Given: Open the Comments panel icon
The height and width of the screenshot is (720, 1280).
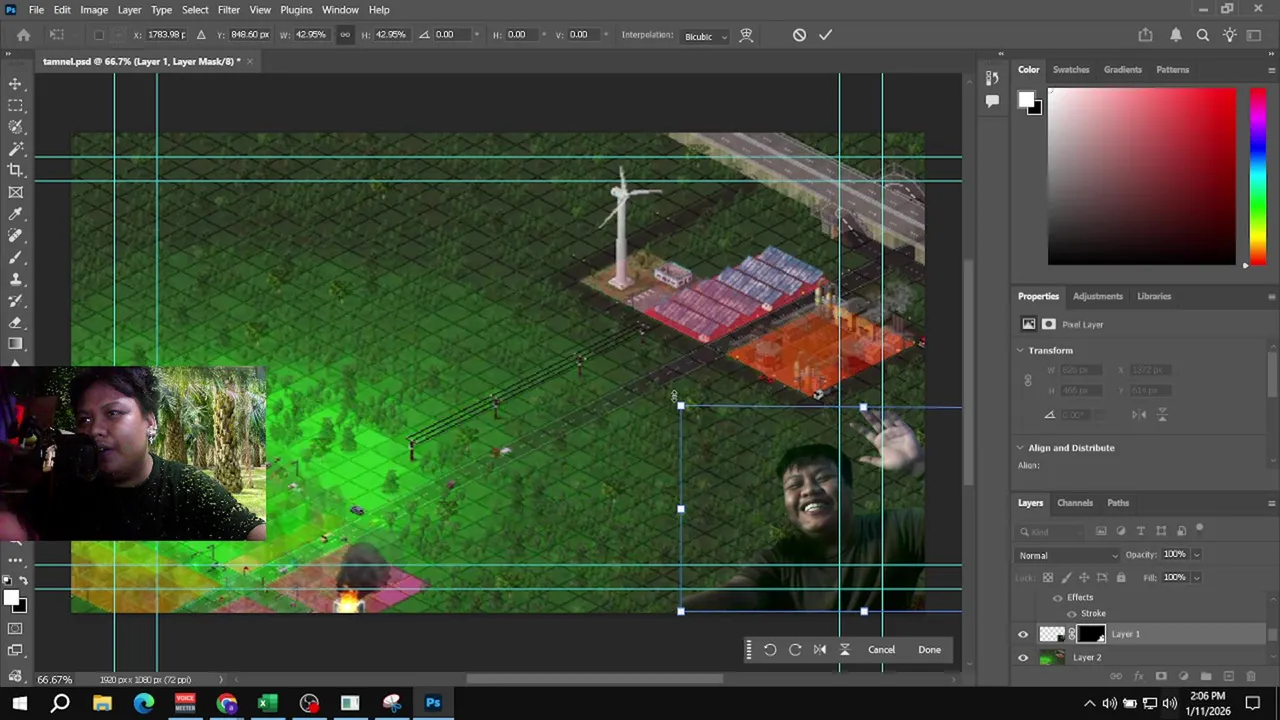Looking at the screenshot, I should (991, 100).
